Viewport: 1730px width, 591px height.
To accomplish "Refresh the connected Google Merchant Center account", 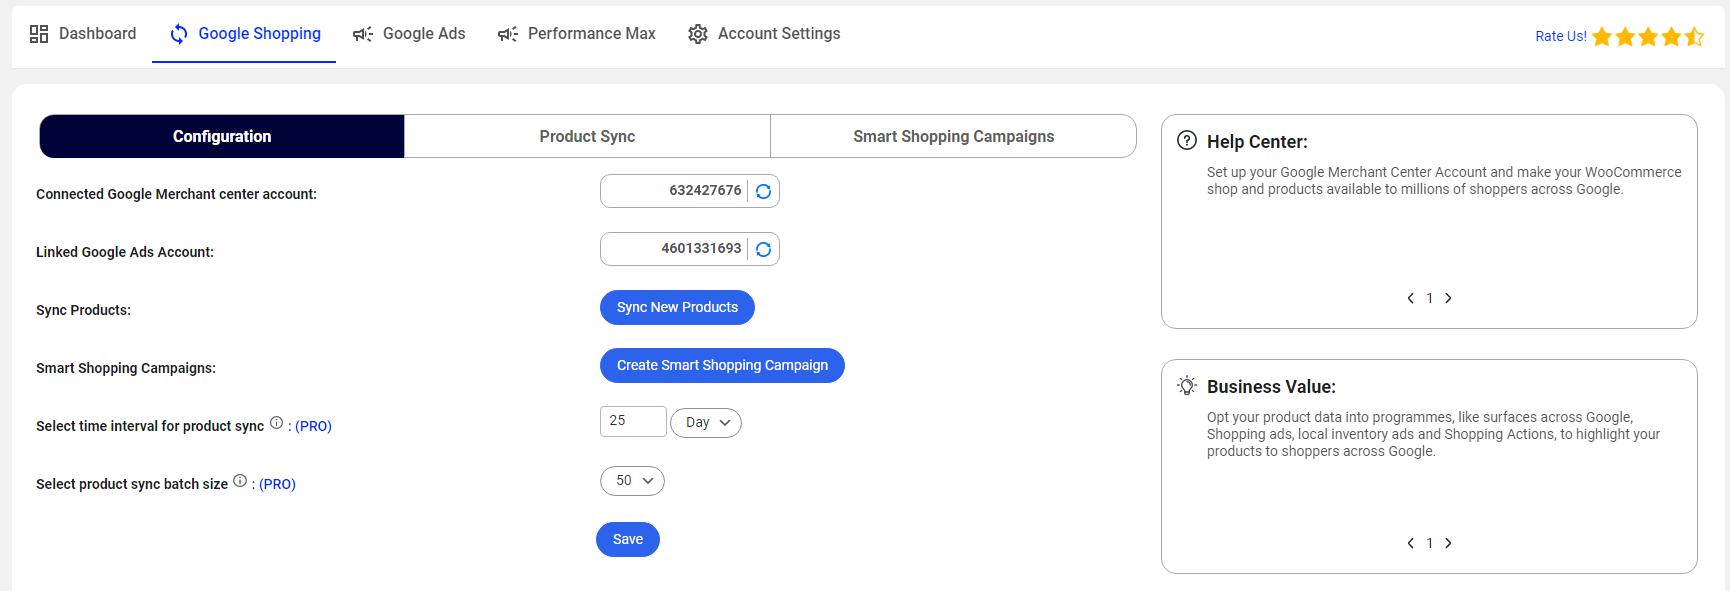I will [763, 191].
